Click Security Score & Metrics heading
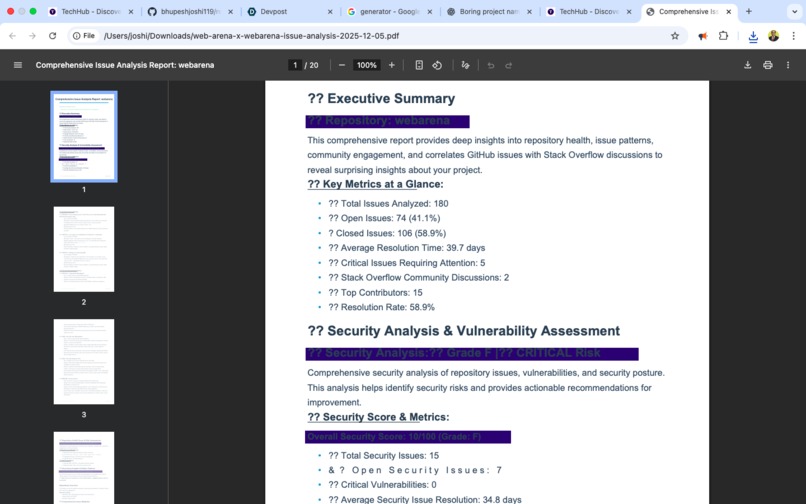Image resolution: width=806 pixels, height=504 pixels. click(x=378, y=417)
